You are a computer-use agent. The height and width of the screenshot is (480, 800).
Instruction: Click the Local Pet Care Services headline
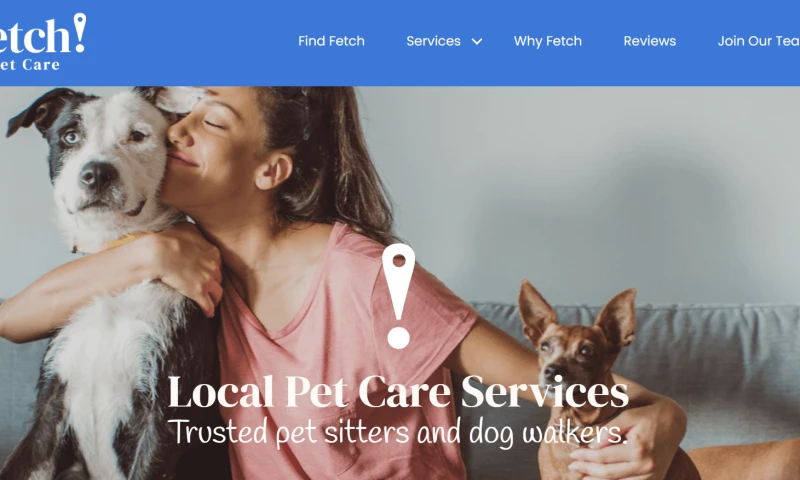[398, 392]
